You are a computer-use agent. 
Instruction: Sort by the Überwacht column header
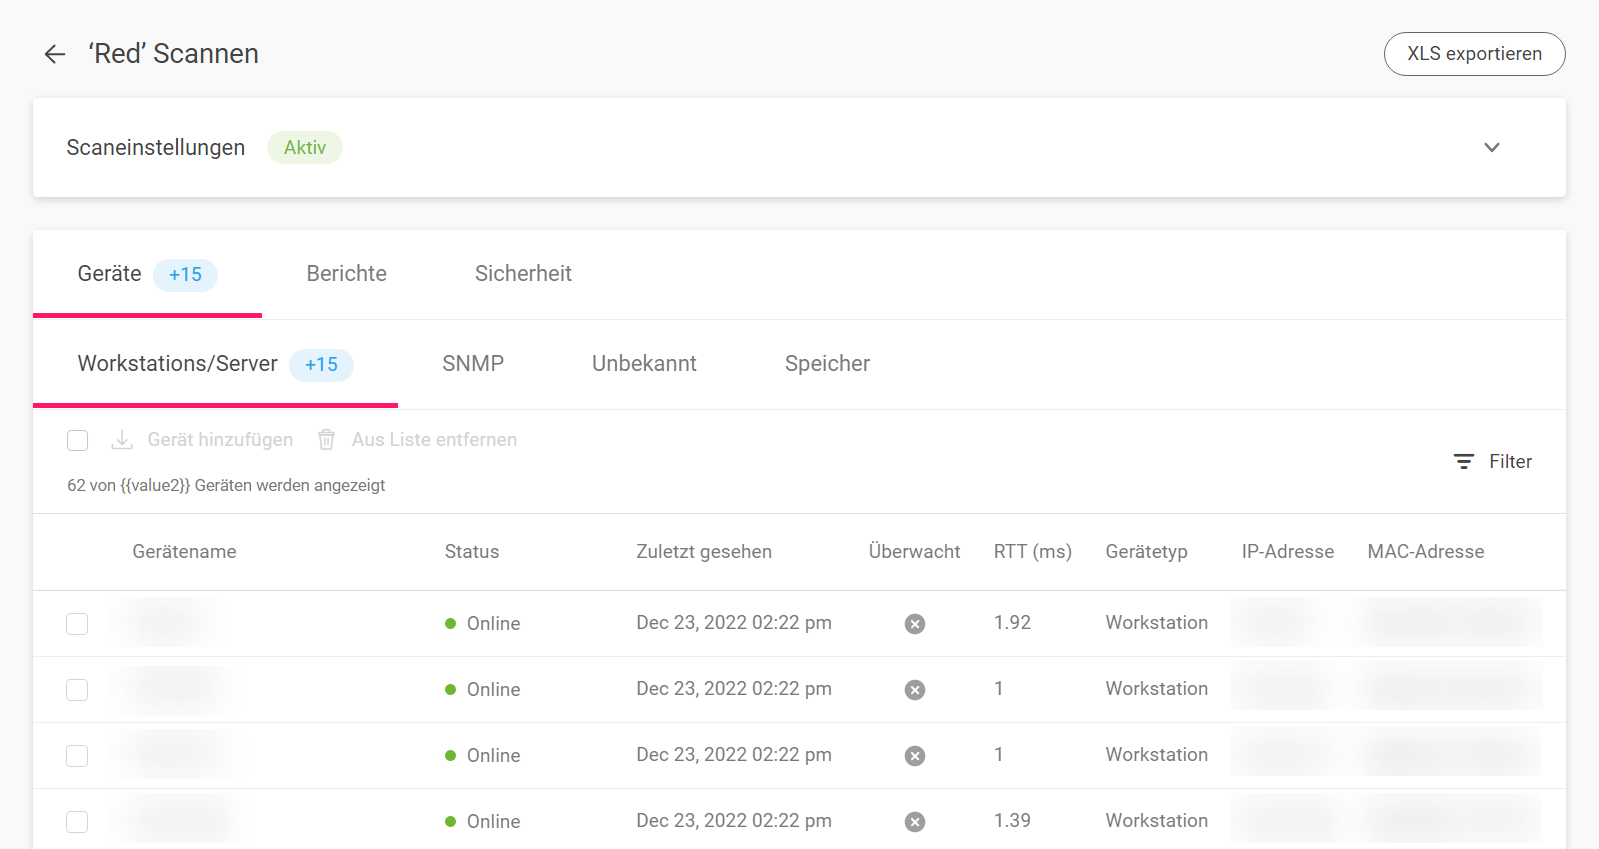(914, 552)
